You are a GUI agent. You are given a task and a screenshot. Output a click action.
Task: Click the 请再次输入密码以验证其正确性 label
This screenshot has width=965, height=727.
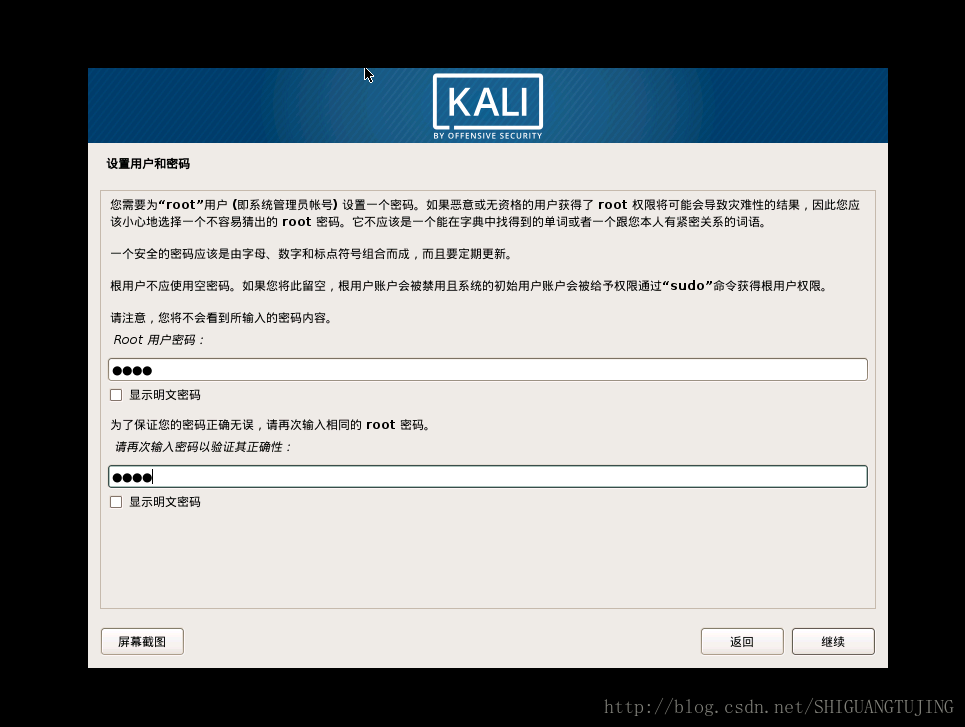point(202,447)
